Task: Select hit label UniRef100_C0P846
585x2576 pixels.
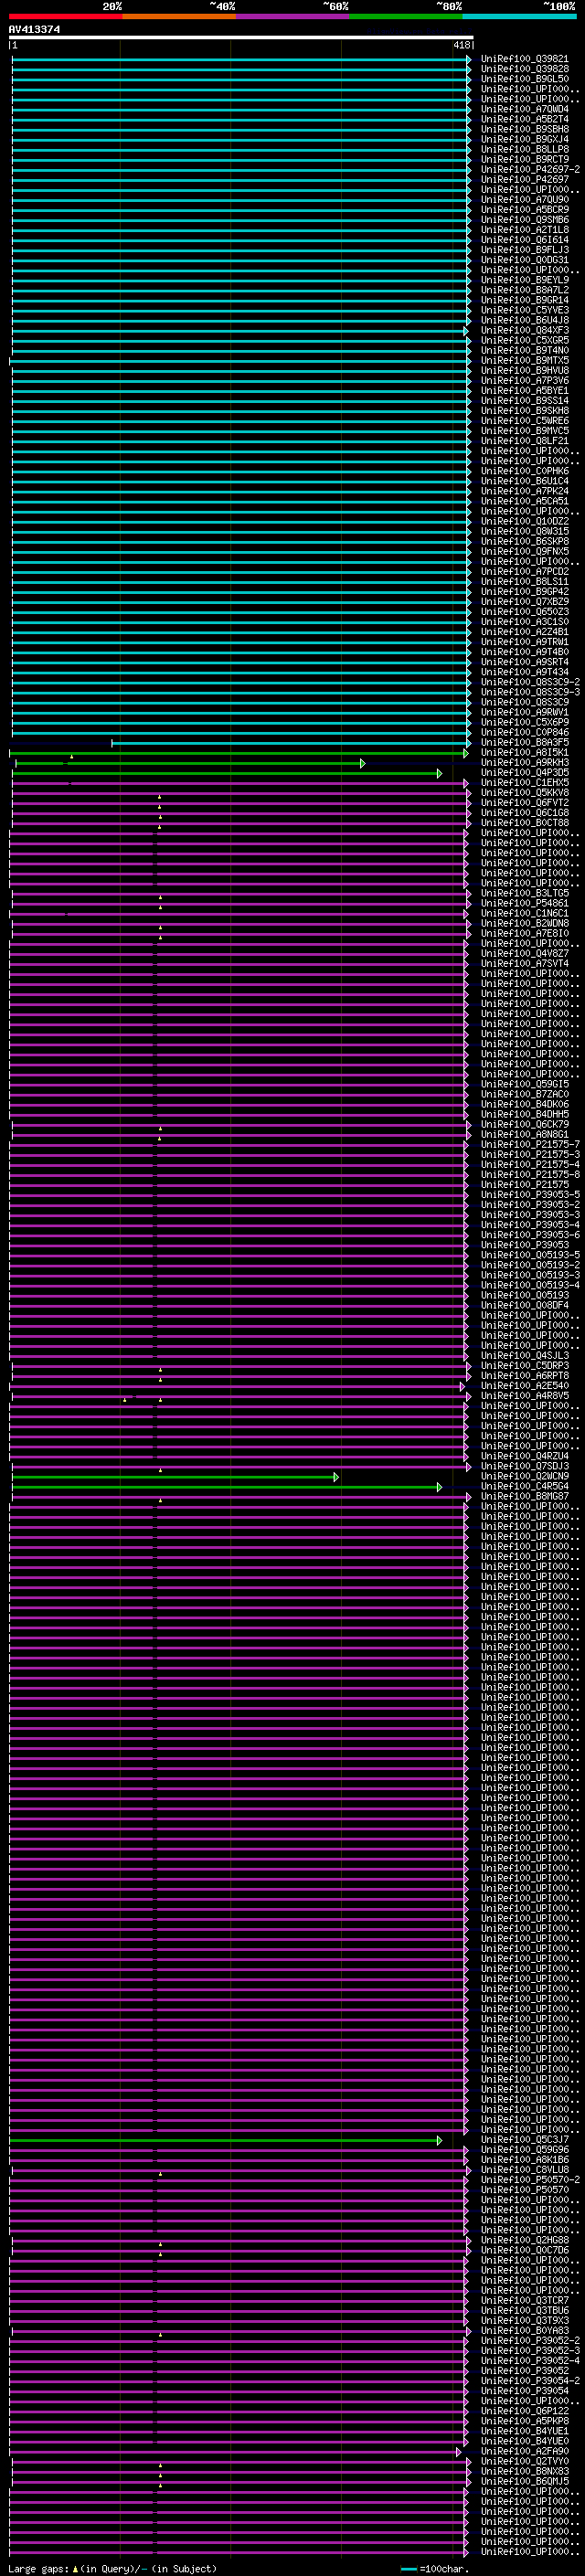Action: click(525, 732)
